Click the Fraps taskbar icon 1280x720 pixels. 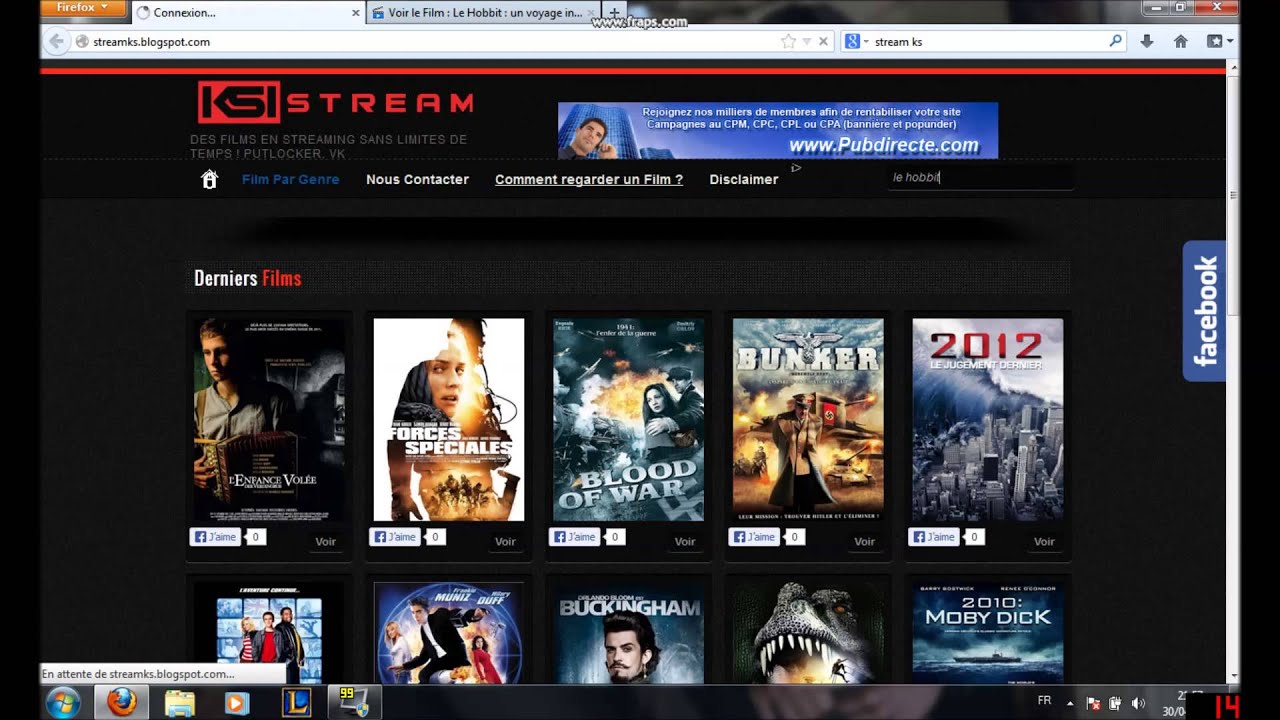354,702
